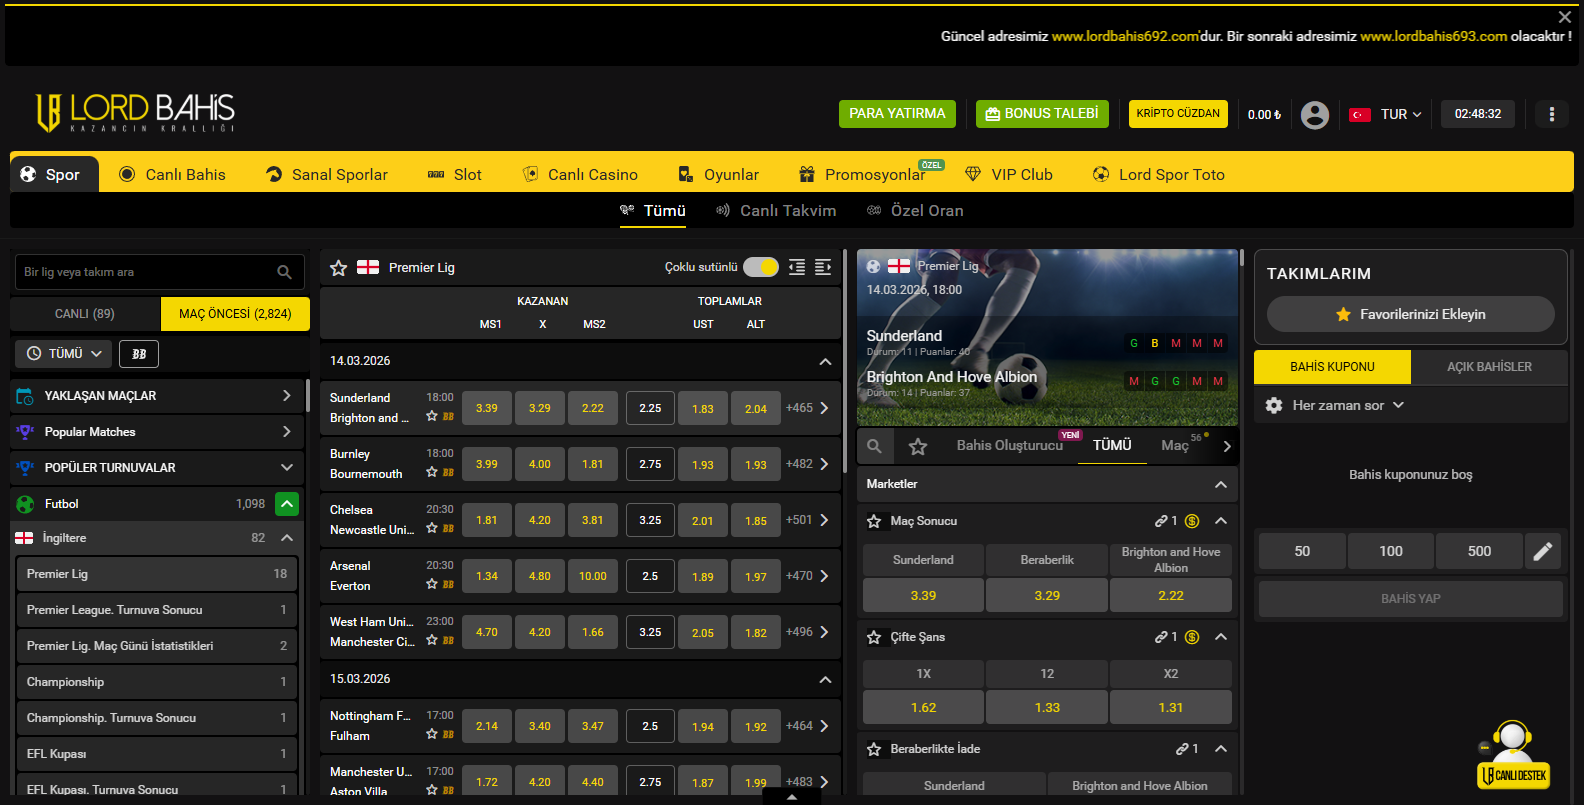Collapse the İngiltere country group
Viewport: 1584px width, 805px height.
click(287, 538)
